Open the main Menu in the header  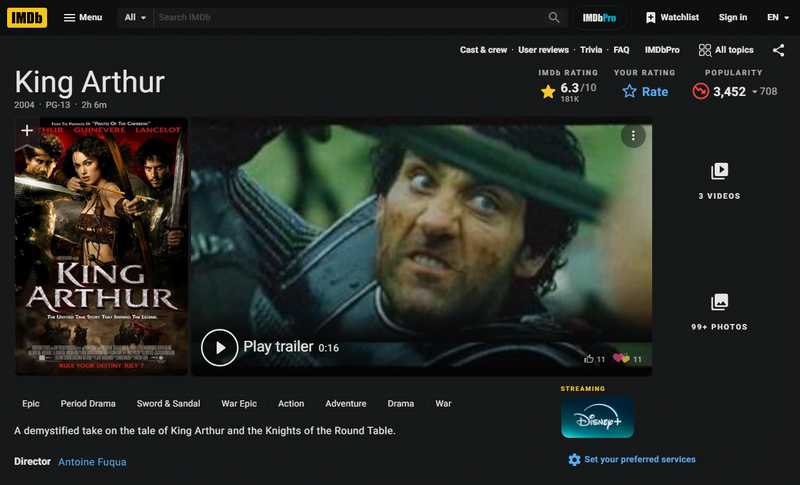point(82,17)
